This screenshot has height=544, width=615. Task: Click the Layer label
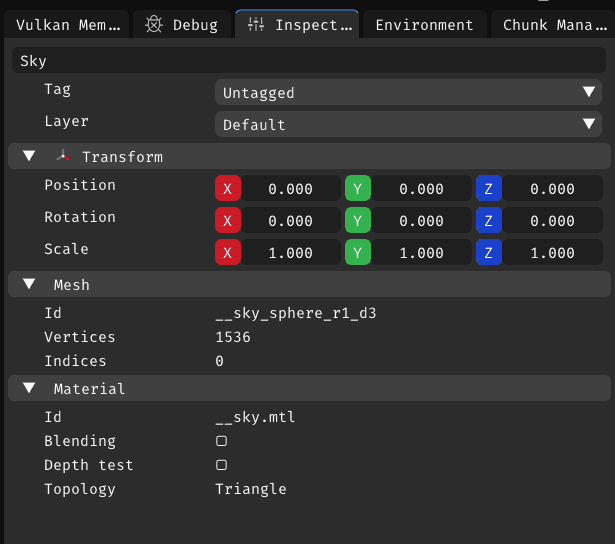66,122
